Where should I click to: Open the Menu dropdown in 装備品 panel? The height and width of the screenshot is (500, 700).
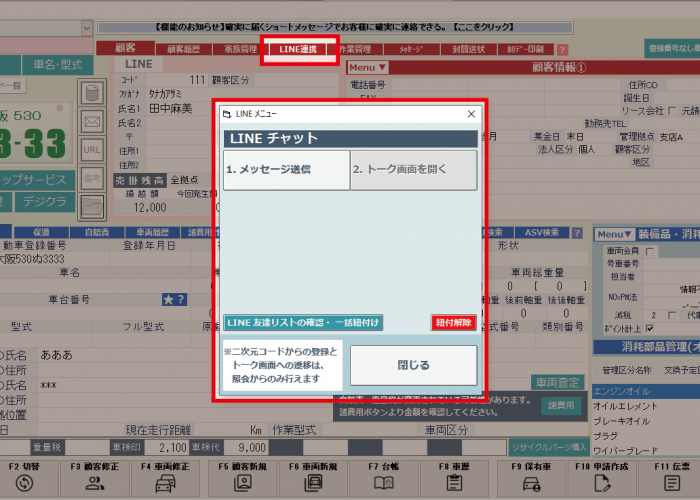[x=614, y=234]
